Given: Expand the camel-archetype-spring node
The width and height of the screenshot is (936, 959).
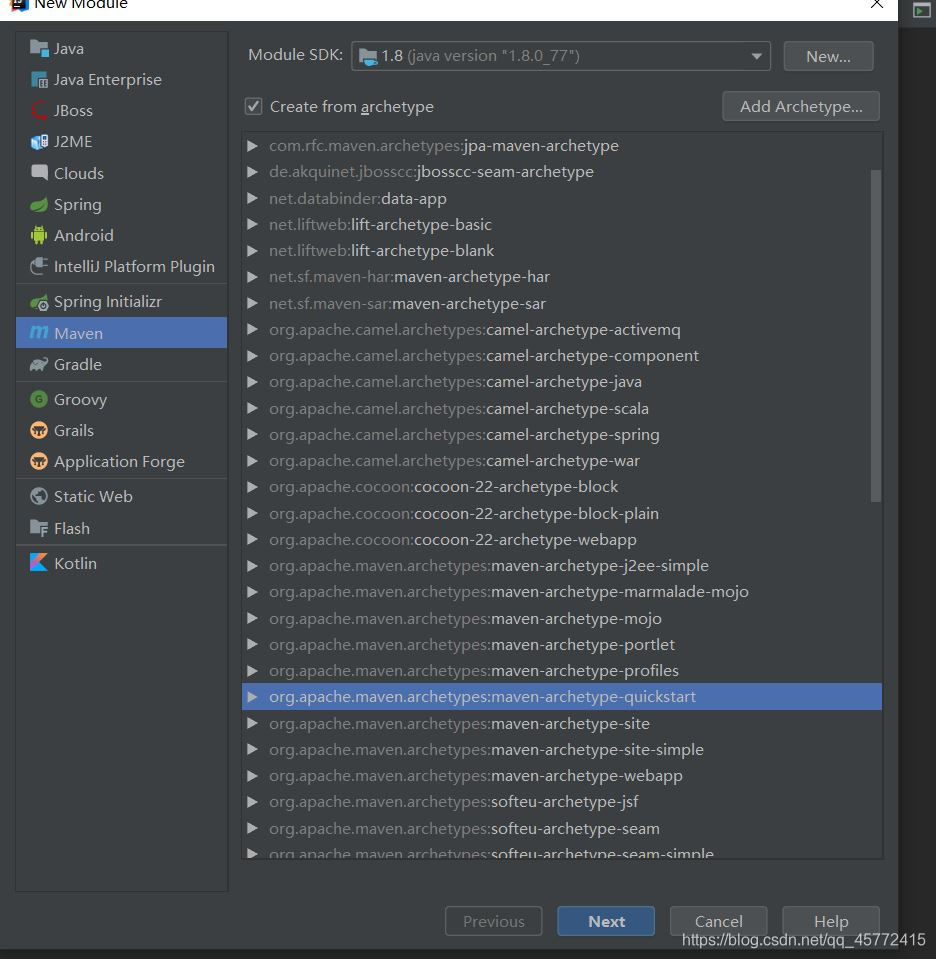Looking at the screenshot, I should coord(252,434).
